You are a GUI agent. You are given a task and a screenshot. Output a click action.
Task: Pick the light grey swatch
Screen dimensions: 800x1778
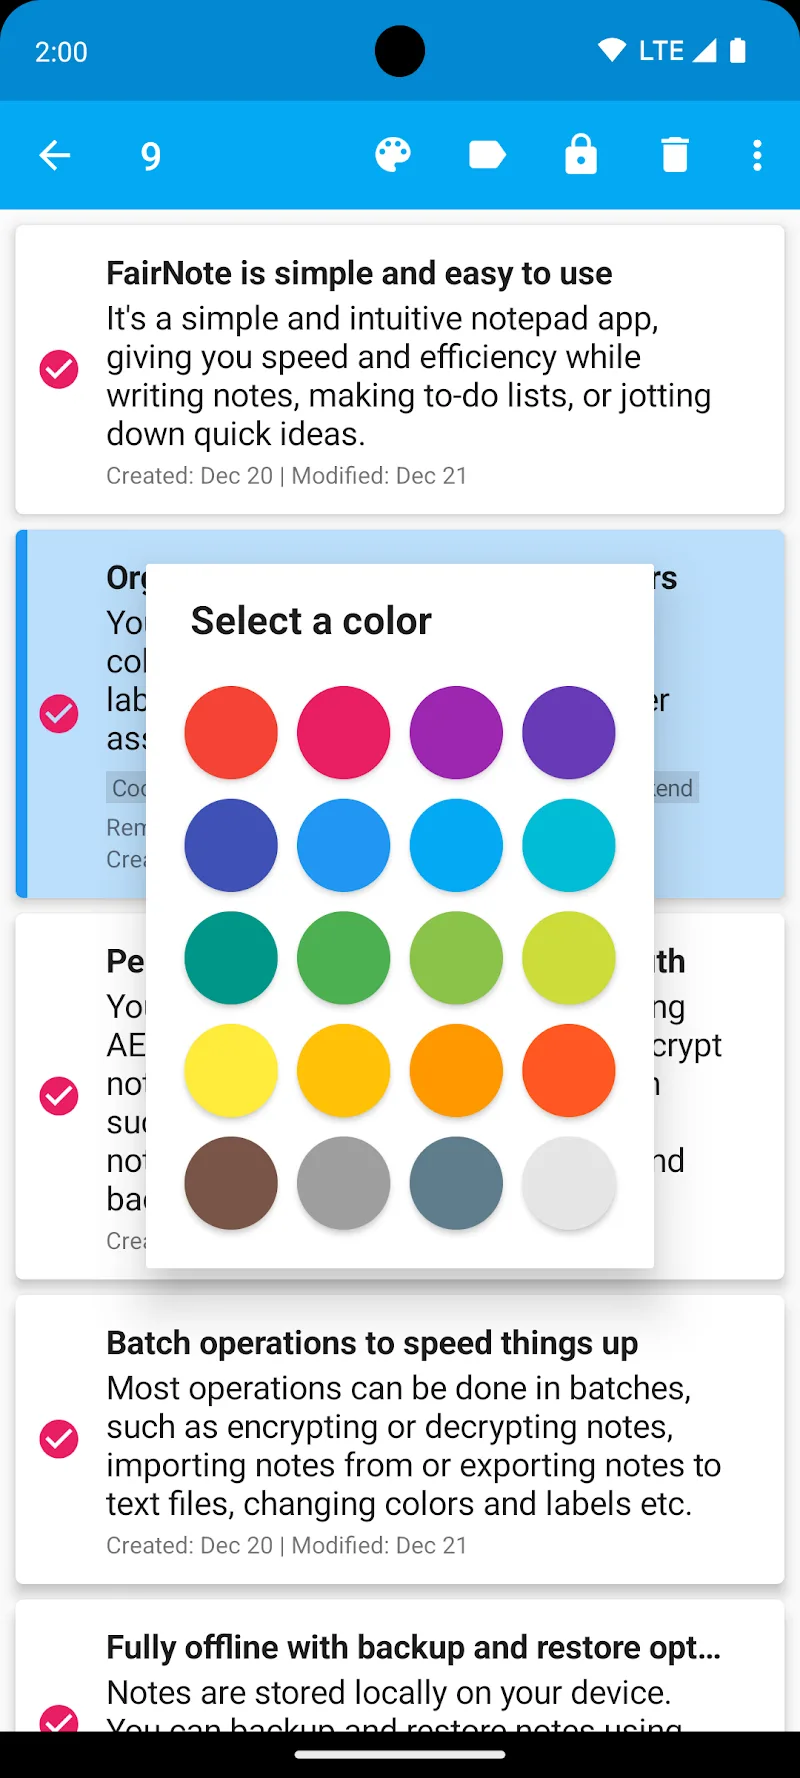(568, 1182)
